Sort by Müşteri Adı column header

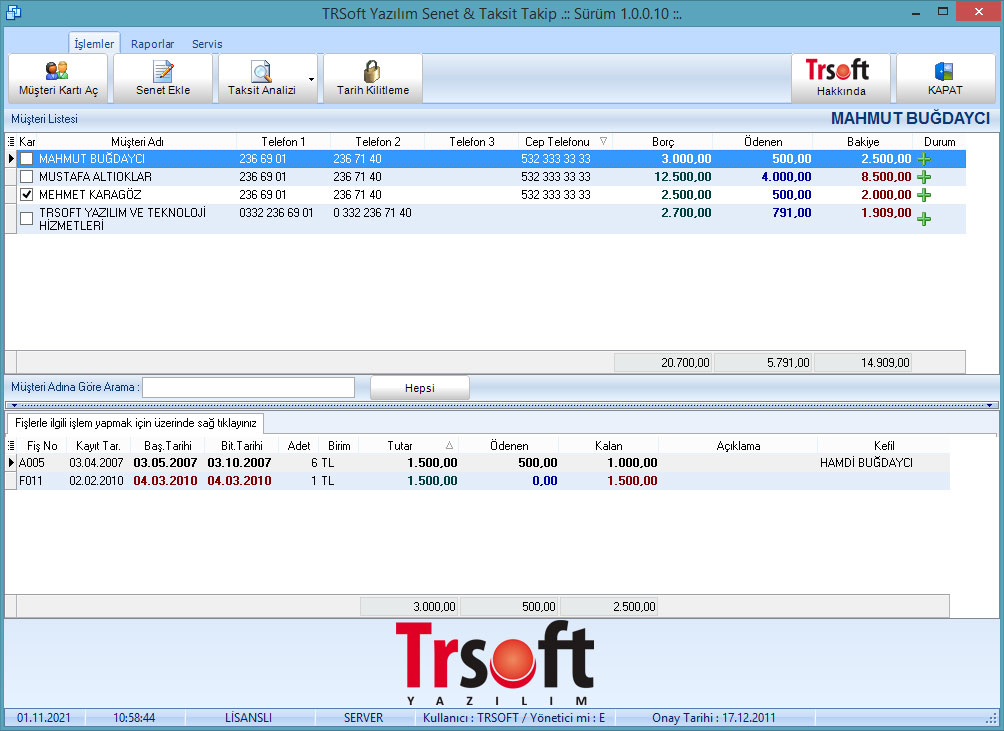(137, 141)
